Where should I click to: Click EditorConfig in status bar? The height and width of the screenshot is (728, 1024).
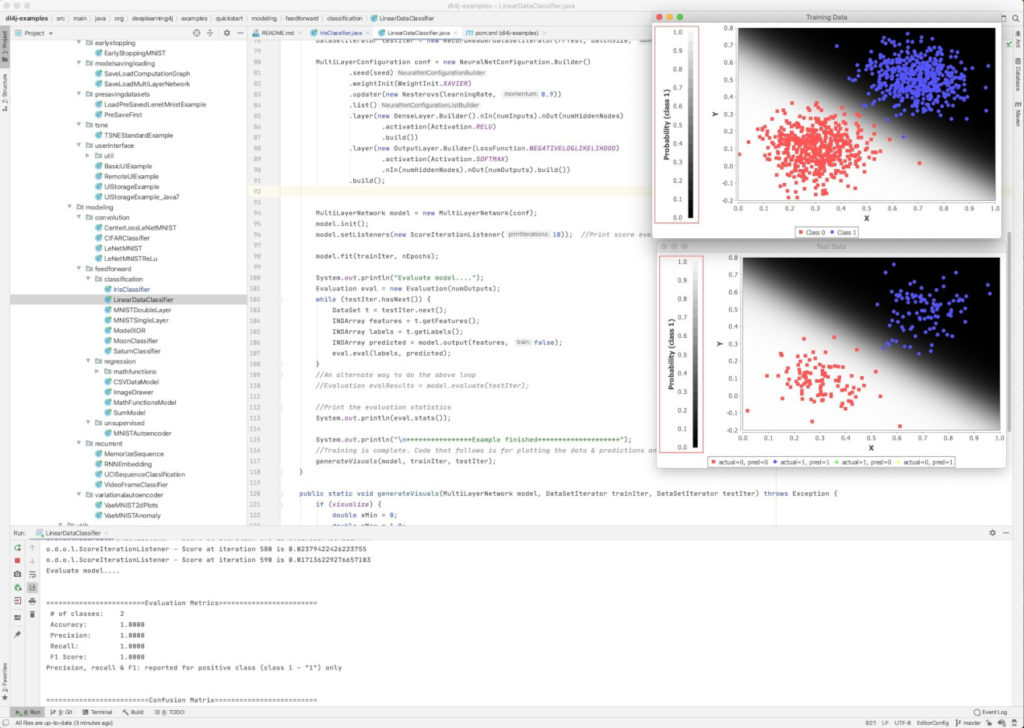coord(933,723)
